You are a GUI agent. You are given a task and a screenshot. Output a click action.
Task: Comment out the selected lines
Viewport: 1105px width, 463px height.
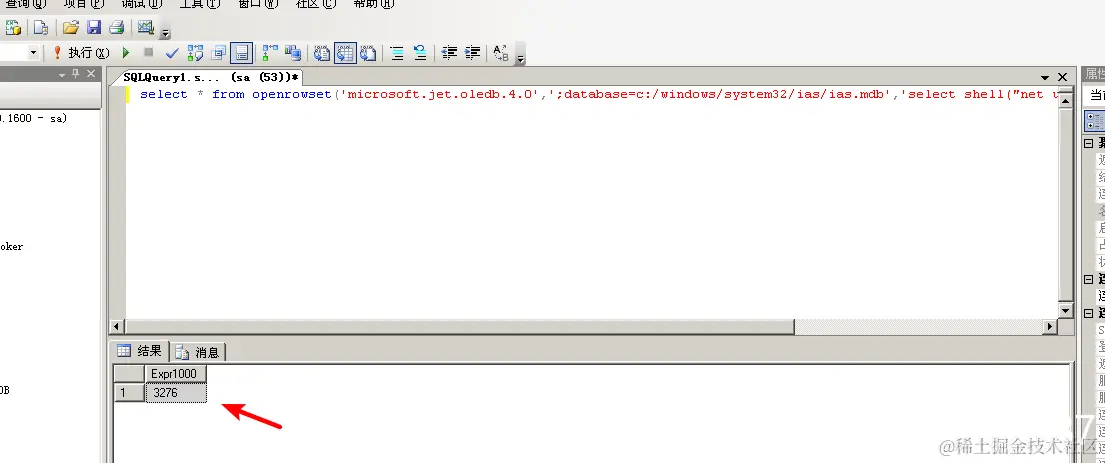pyautogui.click(x=397, y=53)
